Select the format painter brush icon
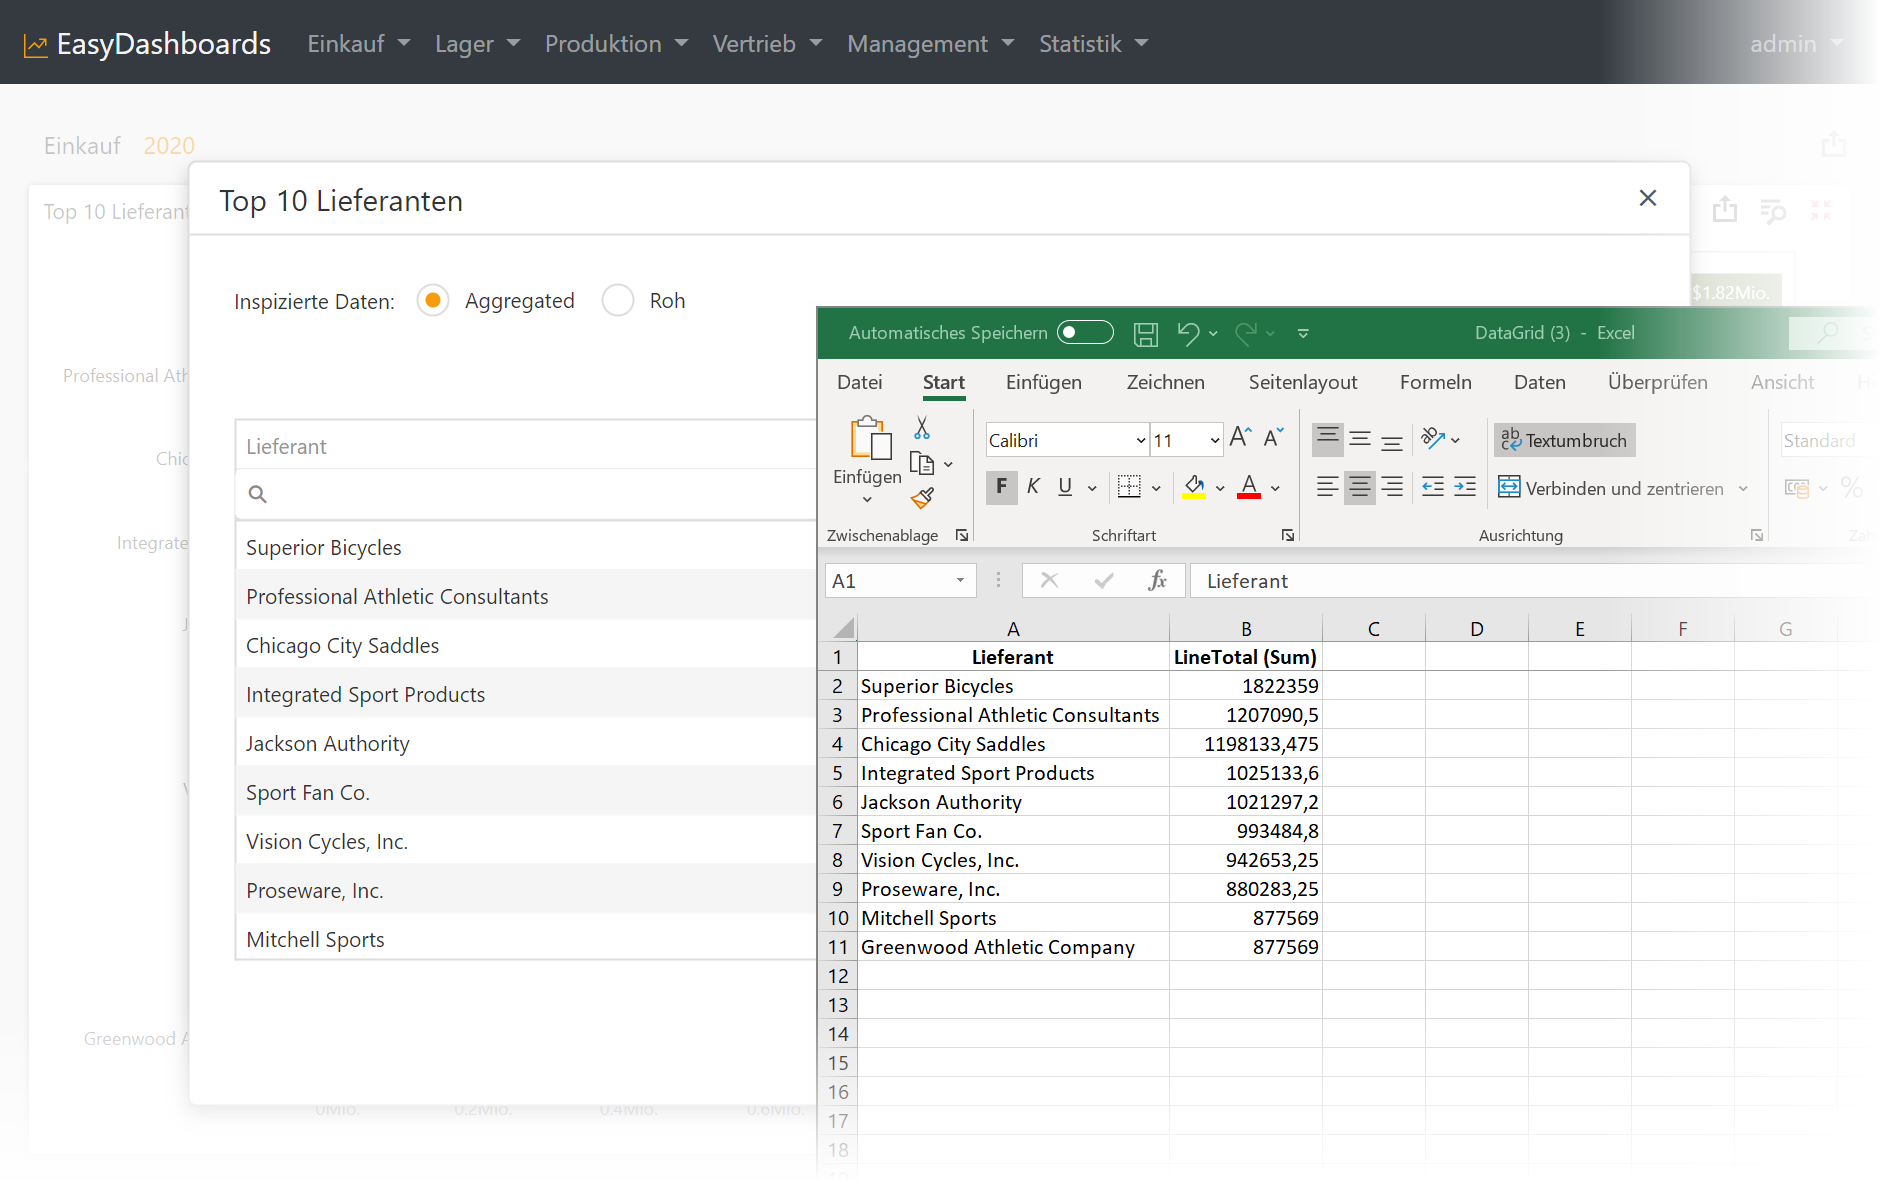The height and width of the screenshot is (1182, 1880). tap(922, 498)
